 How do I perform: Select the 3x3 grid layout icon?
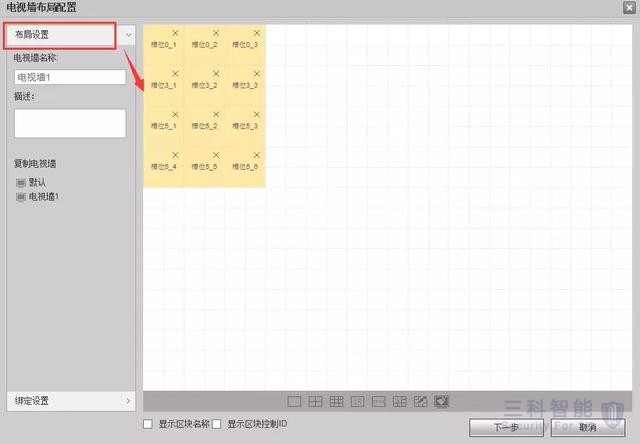pyautogui.click(x=336, y=401)
